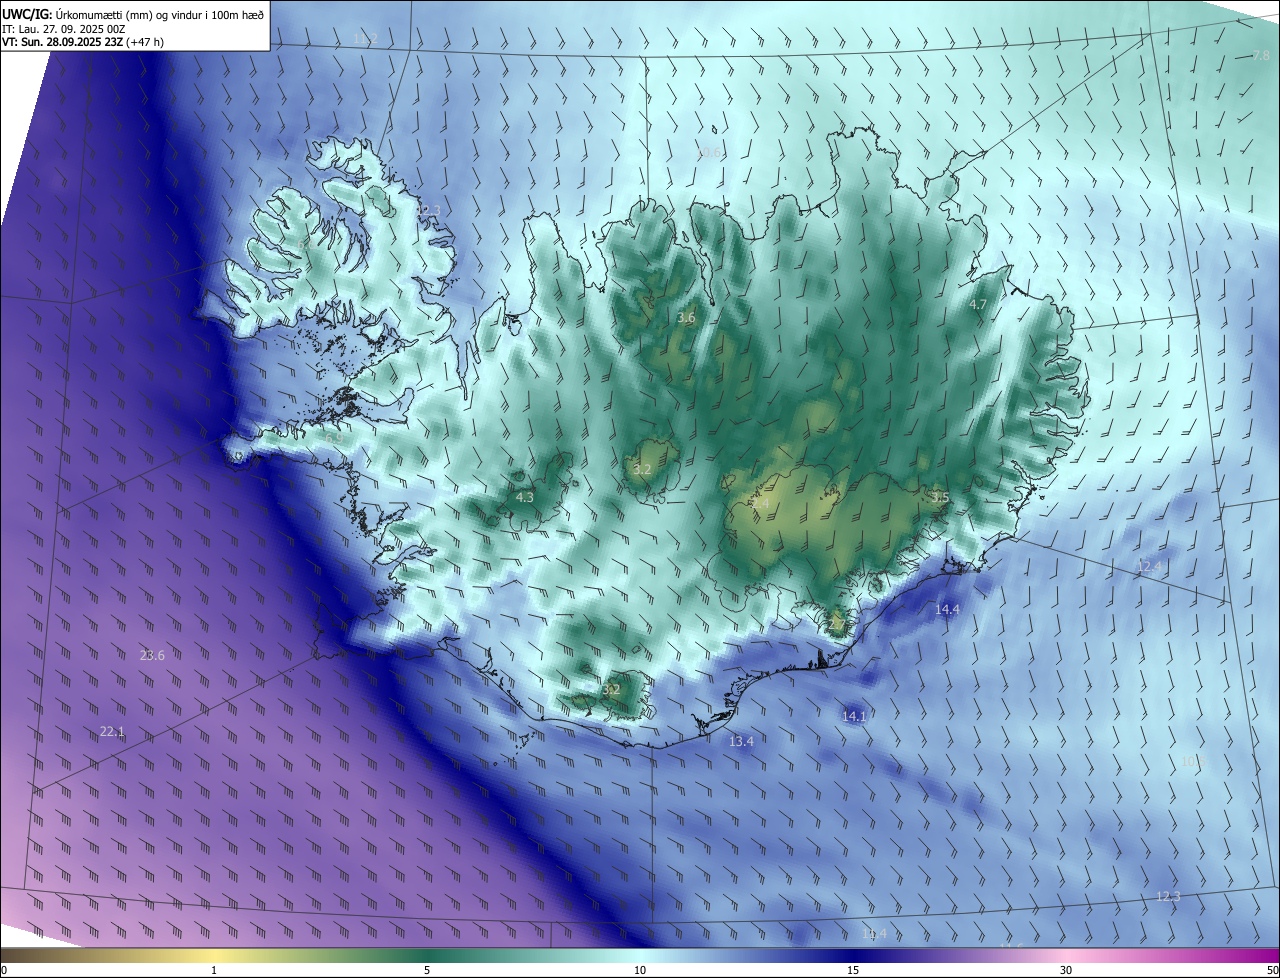Image resolution: width=1280 pixels, height=978 pixels.
Task: Click the 2.7 value on Öræfajökull
Action: pyautogui.click(x=837, y=624)
